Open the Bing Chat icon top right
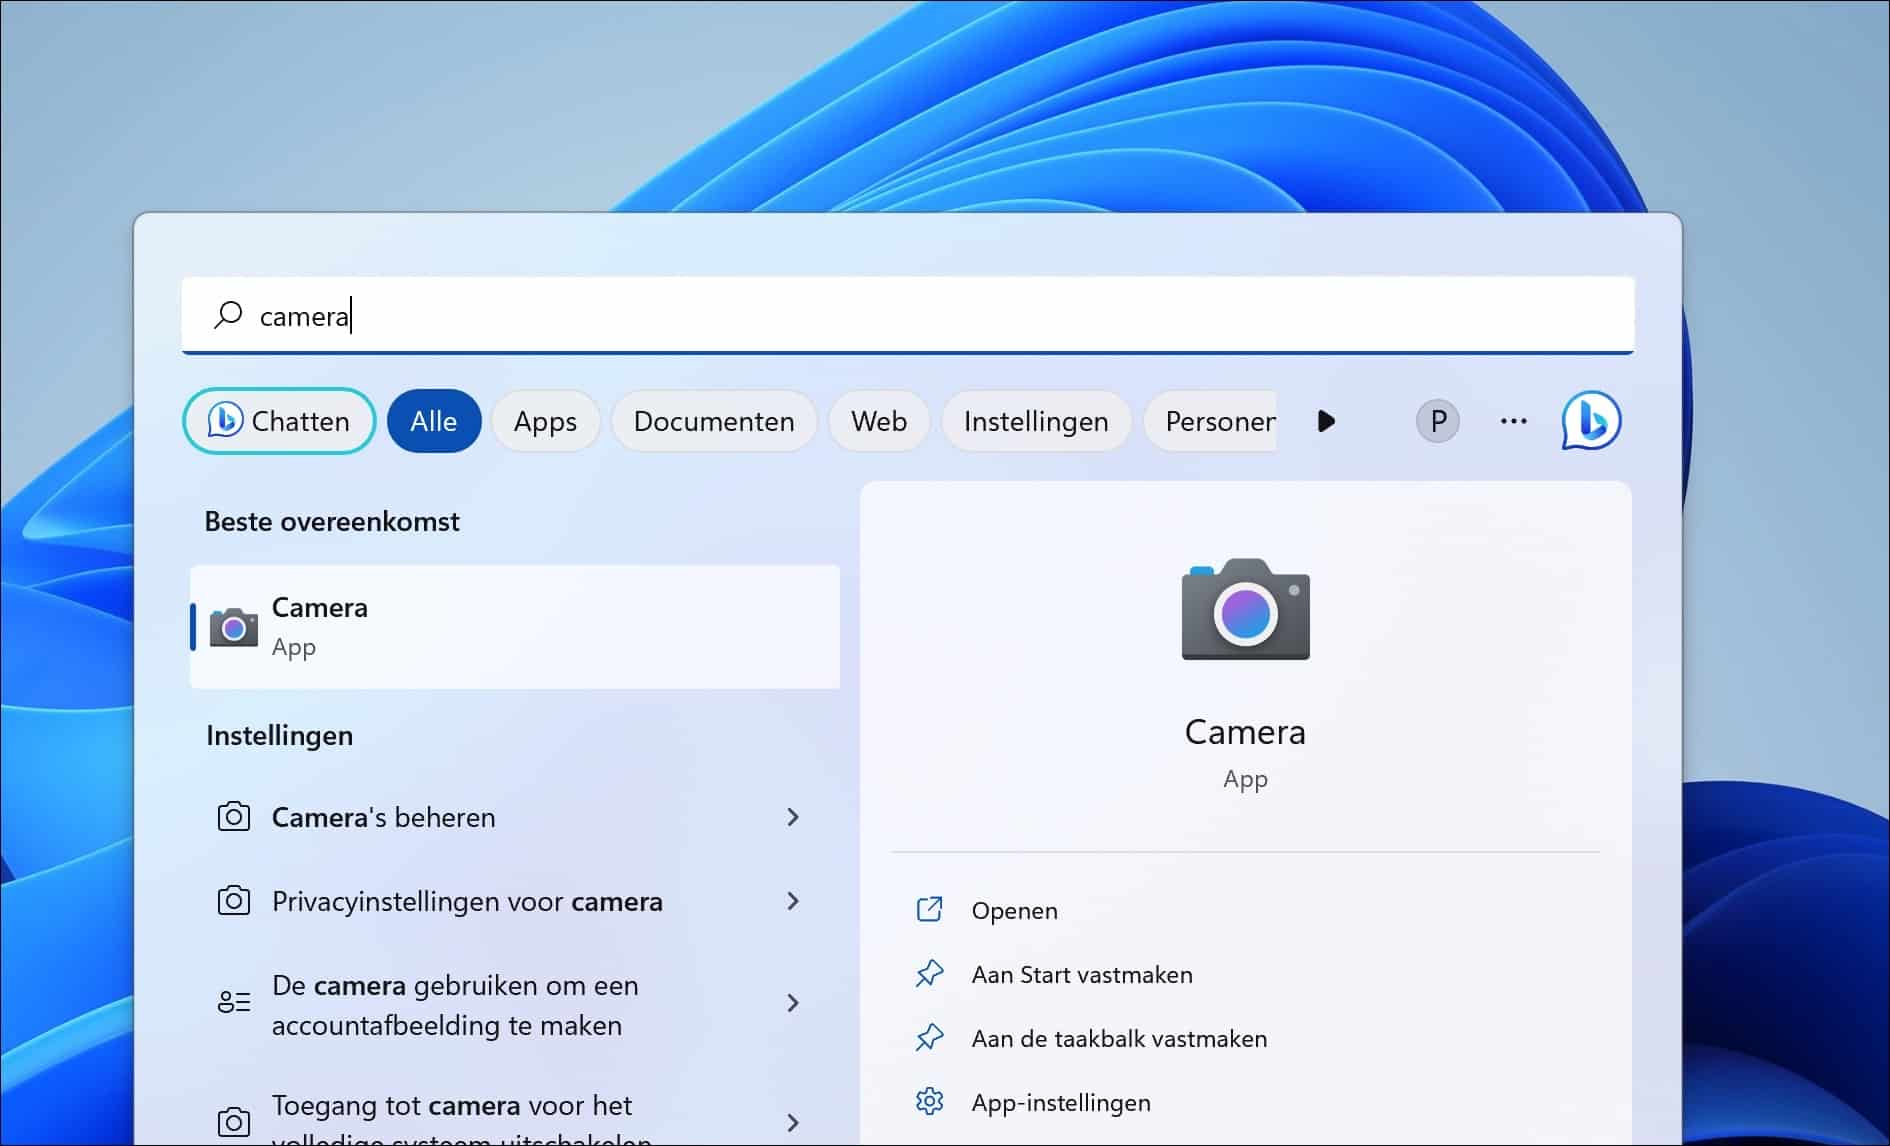 pos(1591,421)
